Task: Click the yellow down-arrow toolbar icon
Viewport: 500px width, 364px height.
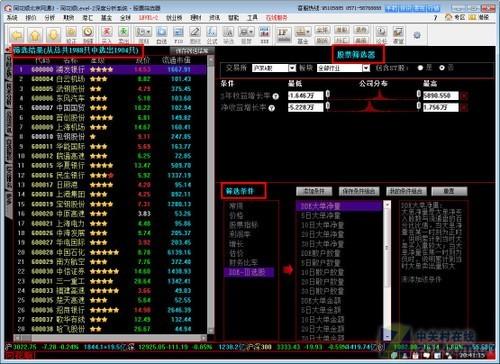Action: click(x=54, y=35)
